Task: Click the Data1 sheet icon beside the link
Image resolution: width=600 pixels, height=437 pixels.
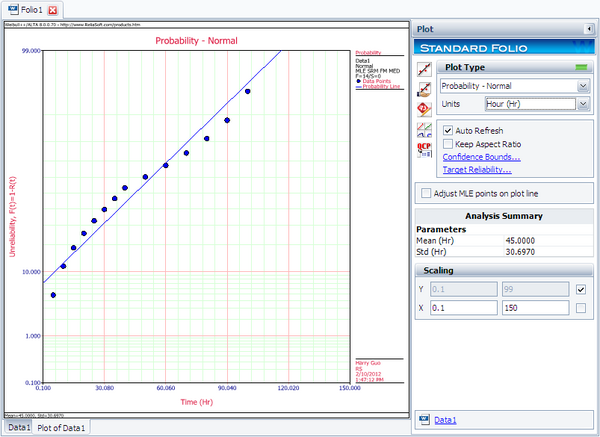Action: click(x=424, y=419)
